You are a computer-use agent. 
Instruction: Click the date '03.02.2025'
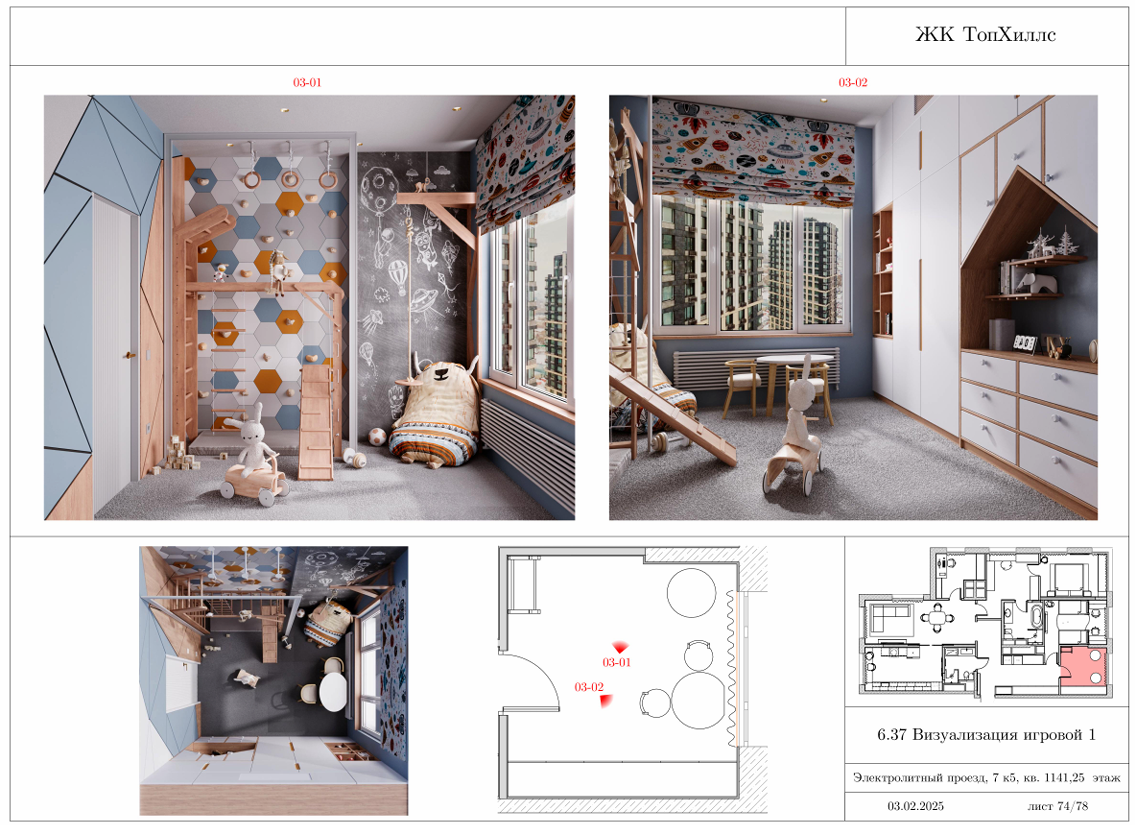tap(915, 806)
